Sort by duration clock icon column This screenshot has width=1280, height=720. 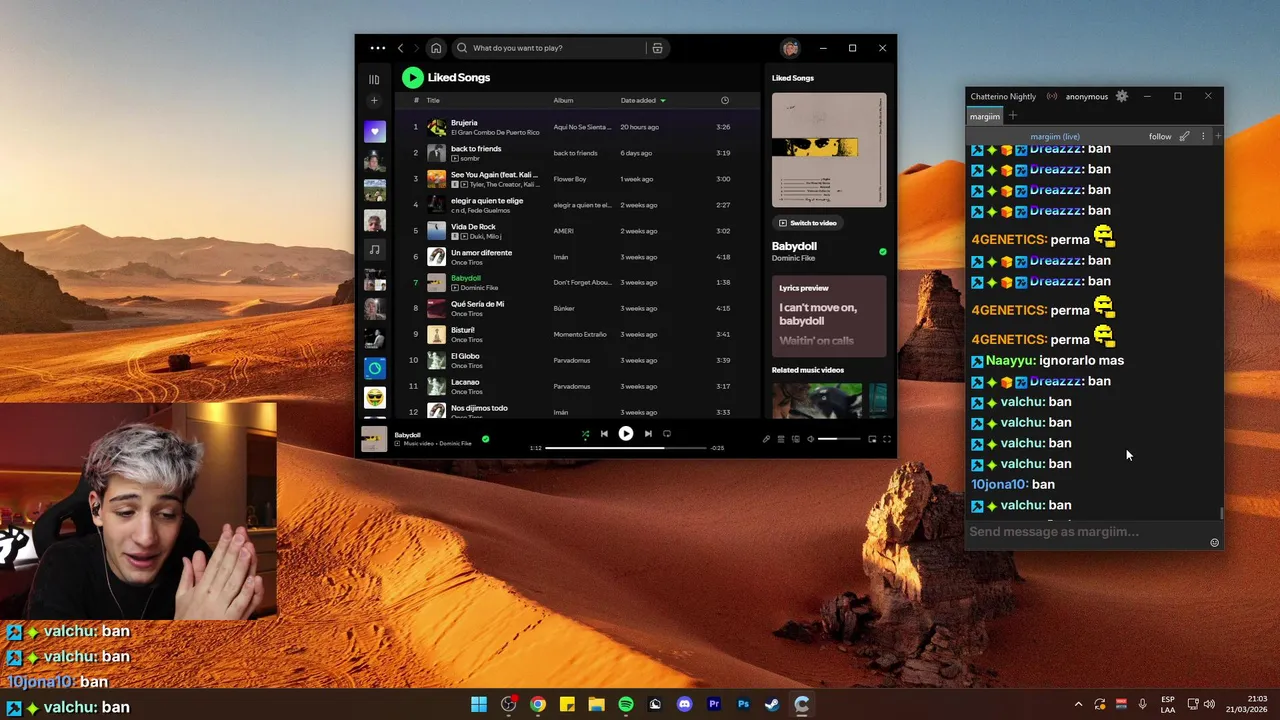tap(725, 100)
